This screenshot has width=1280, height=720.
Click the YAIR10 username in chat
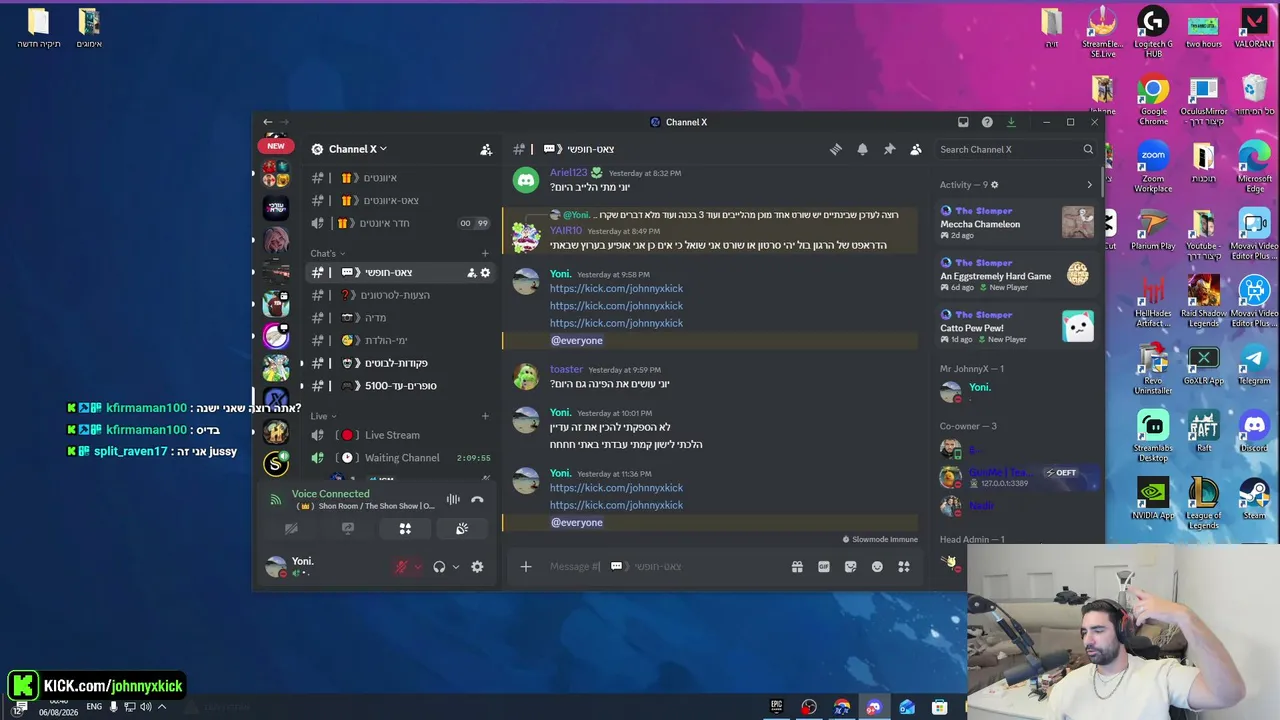tap(566, 231)
